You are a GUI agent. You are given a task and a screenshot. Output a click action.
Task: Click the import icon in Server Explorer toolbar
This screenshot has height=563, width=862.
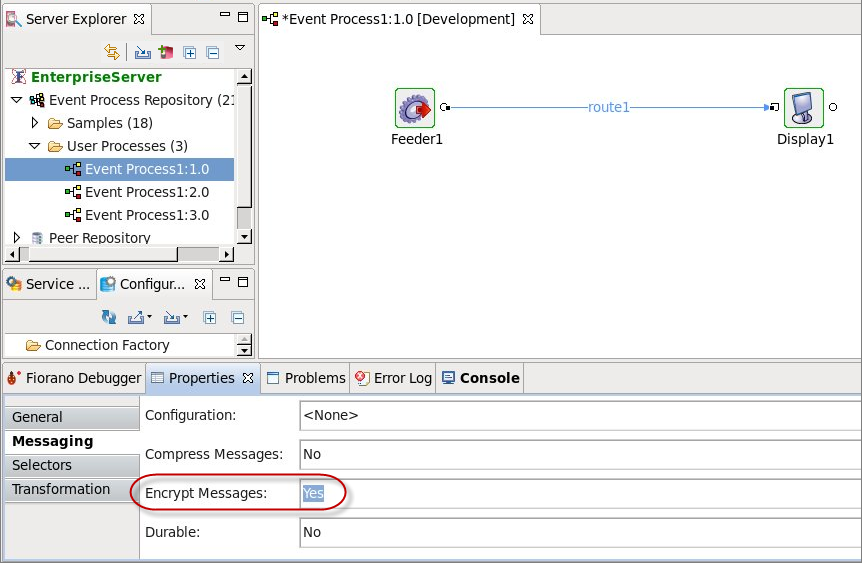(x=143, y=53)
